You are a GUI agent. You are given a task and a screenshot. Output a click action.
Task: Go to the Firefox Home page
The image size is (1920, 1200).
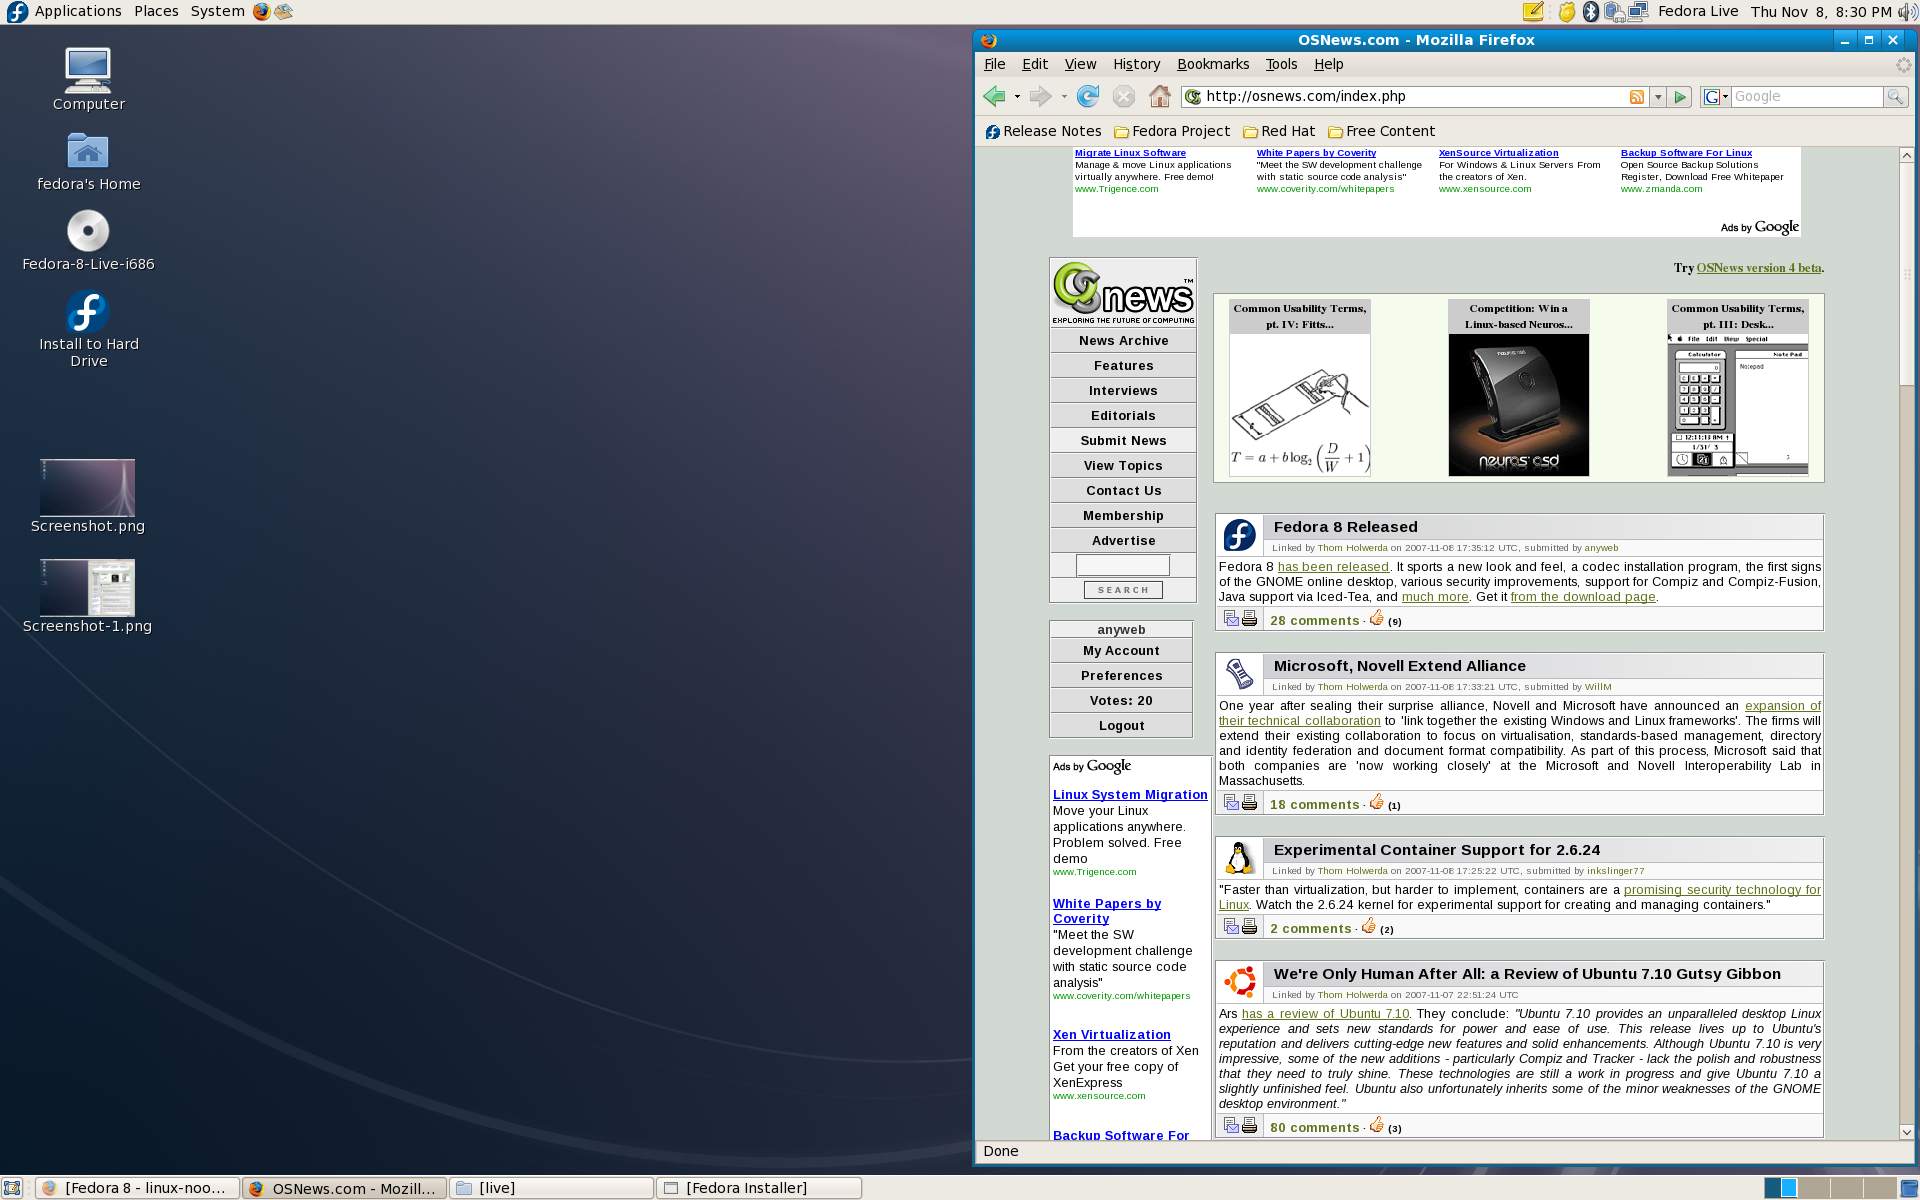pyautogui.click(x=1160, y=96)
